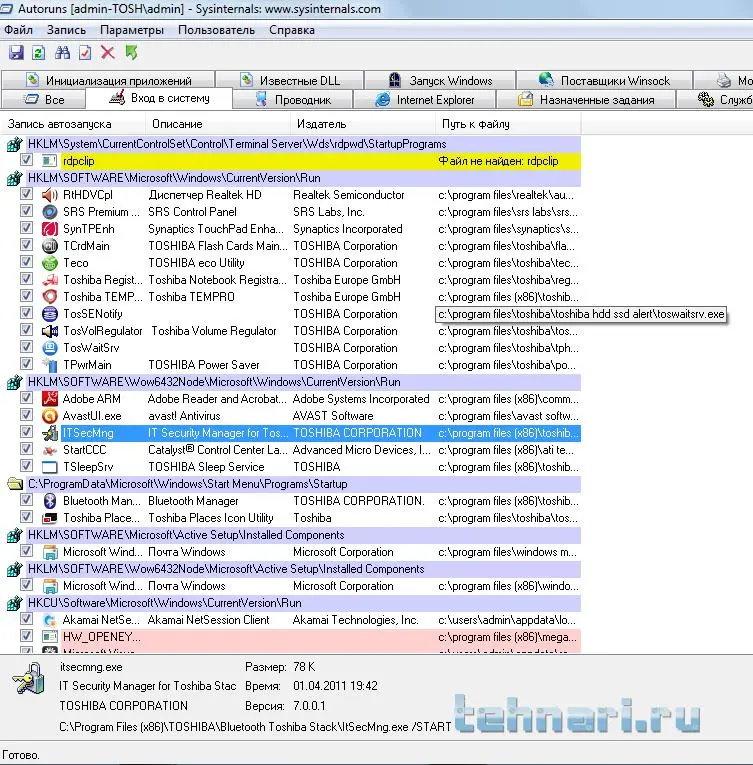
Task: Click the green Jump to entry icon
Action: point(131,52)
